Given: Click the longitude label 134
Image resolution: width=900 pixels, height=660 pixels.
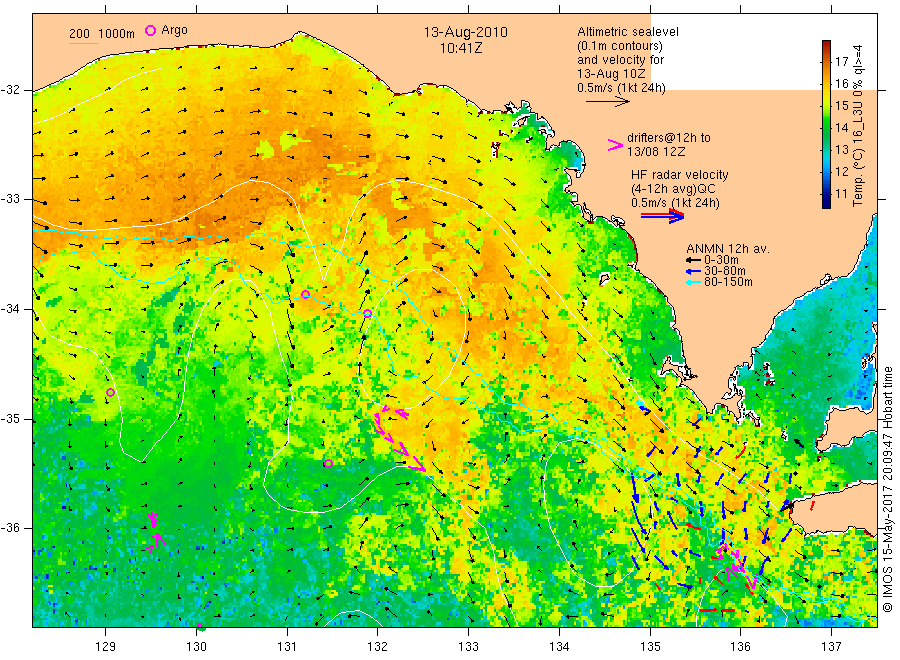Looking at the screenshot, I should [559, 646].
